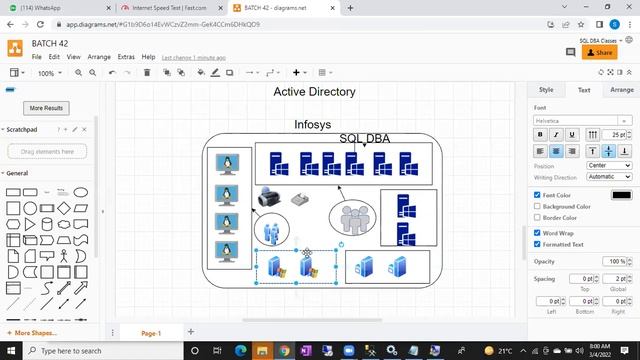The height and width of the screenshot is (360, 640).
Task: Switch to the Style tab
Action: (x=546, y=90)
